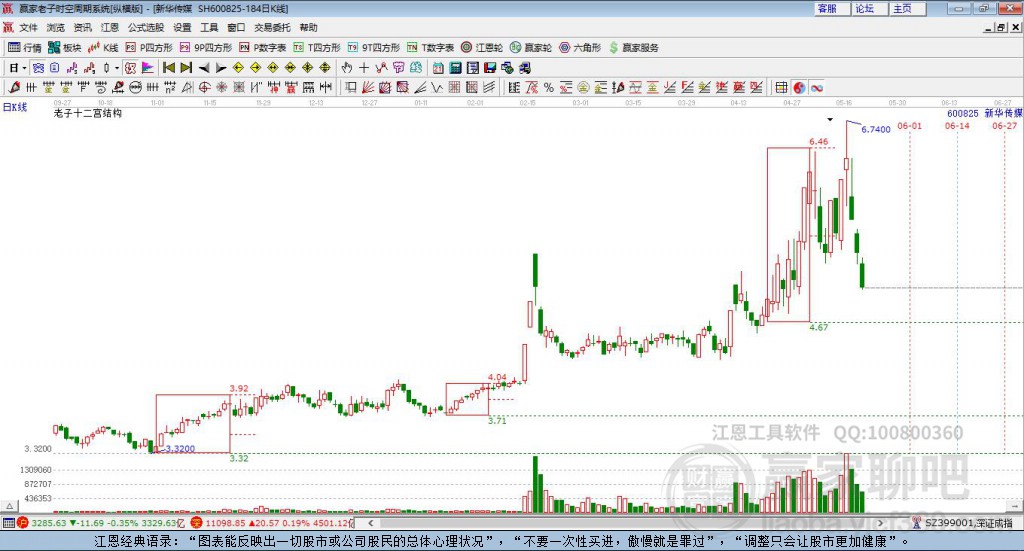This screenshot has height=551, width=1024.
Task: Click scrollbar left arrow
Action: click(x=370, y=523)
